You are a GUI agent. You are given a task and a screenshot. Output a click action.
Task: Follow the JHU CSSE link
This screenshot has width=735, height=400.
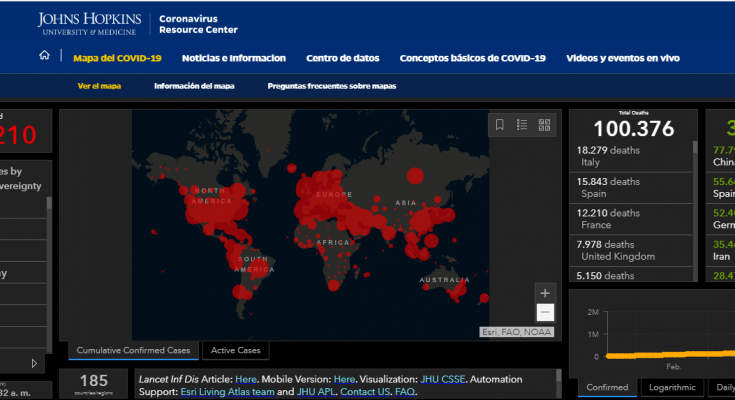coord(443,379)
